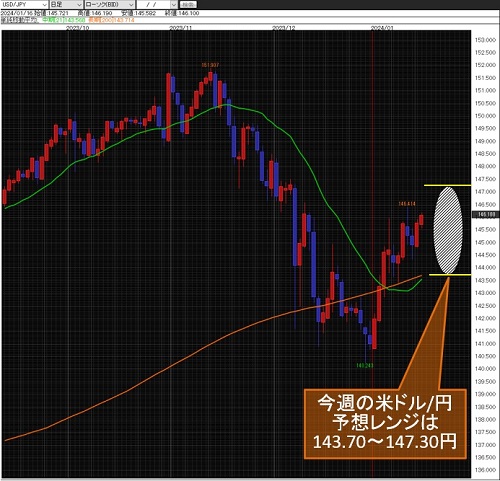
Task: Click the 2023/12 date axis label
Action: click(284, 28)
